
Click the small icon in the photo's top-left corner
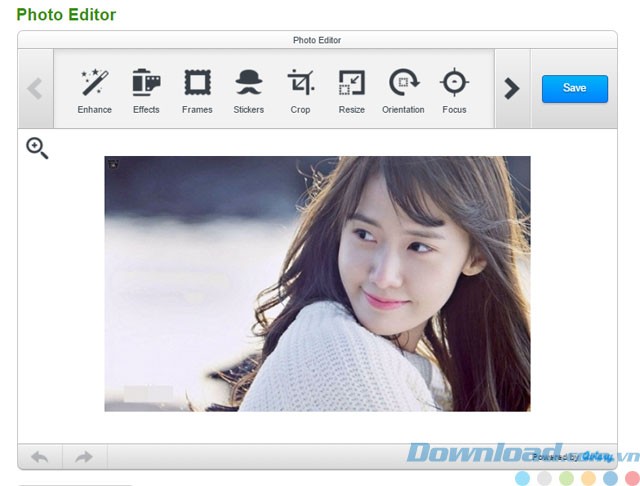point(113,163)
